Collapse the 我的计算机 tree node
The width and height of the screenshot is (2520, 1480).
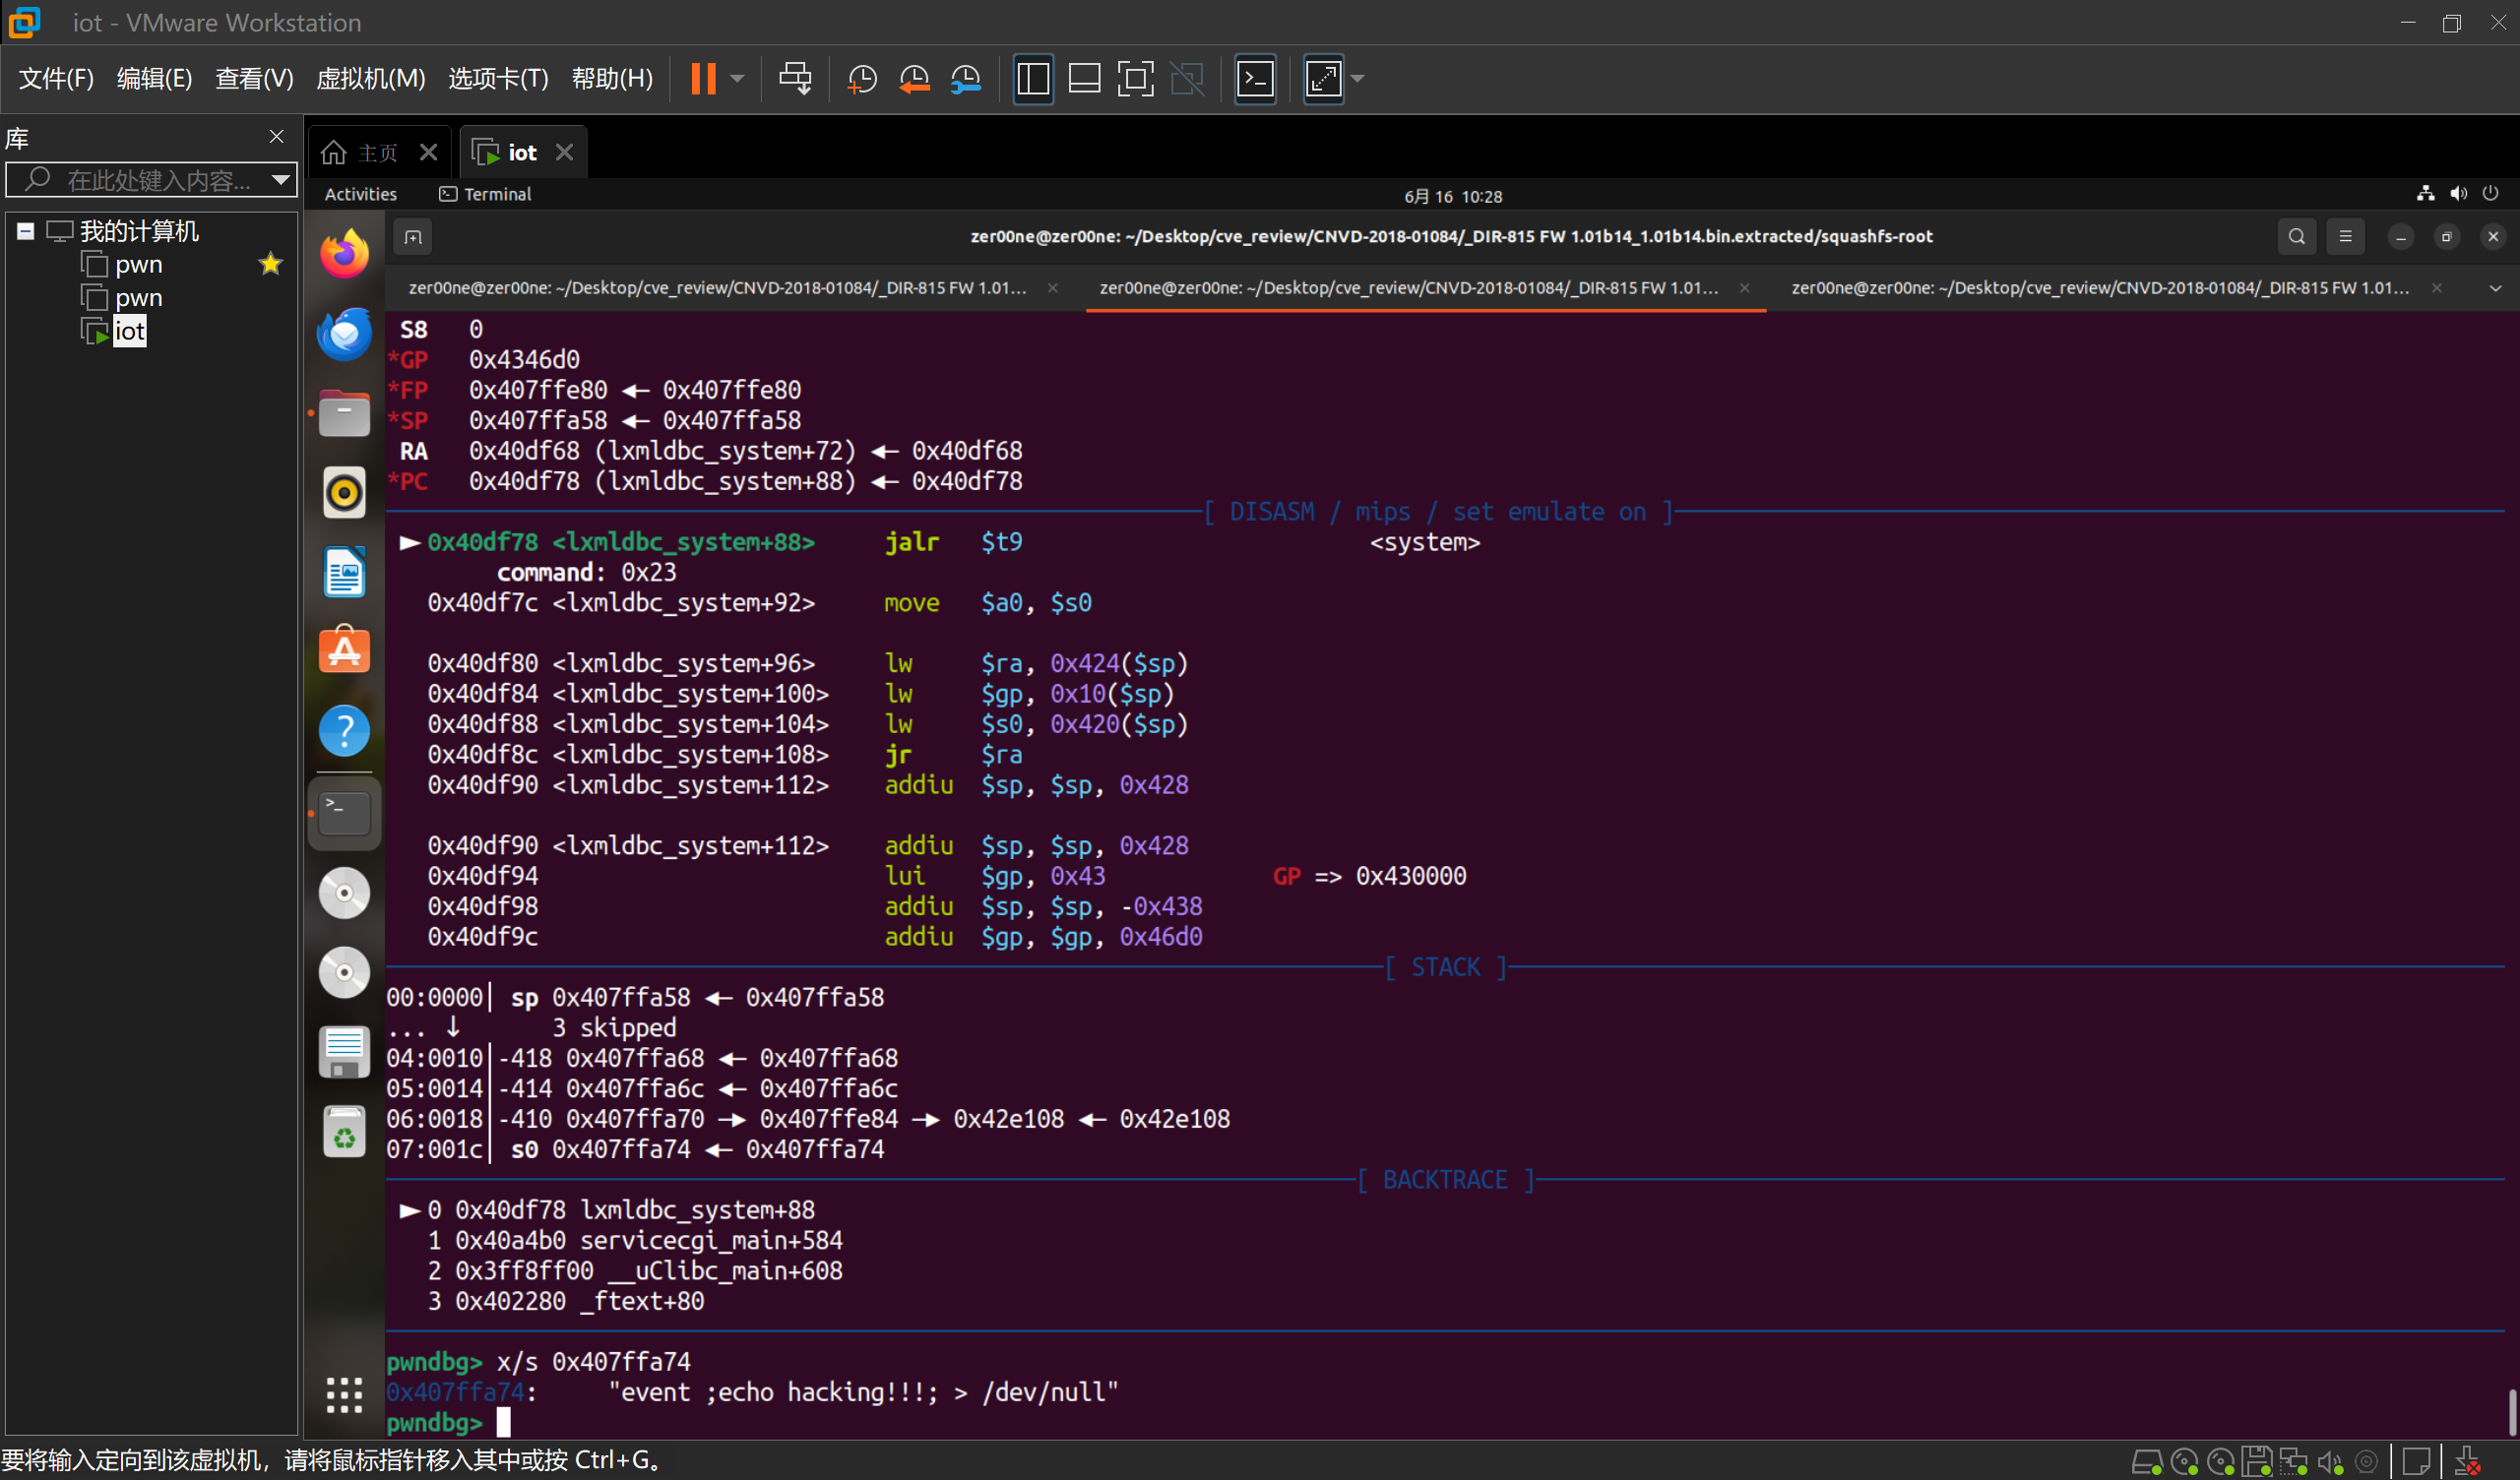[25, 231]
